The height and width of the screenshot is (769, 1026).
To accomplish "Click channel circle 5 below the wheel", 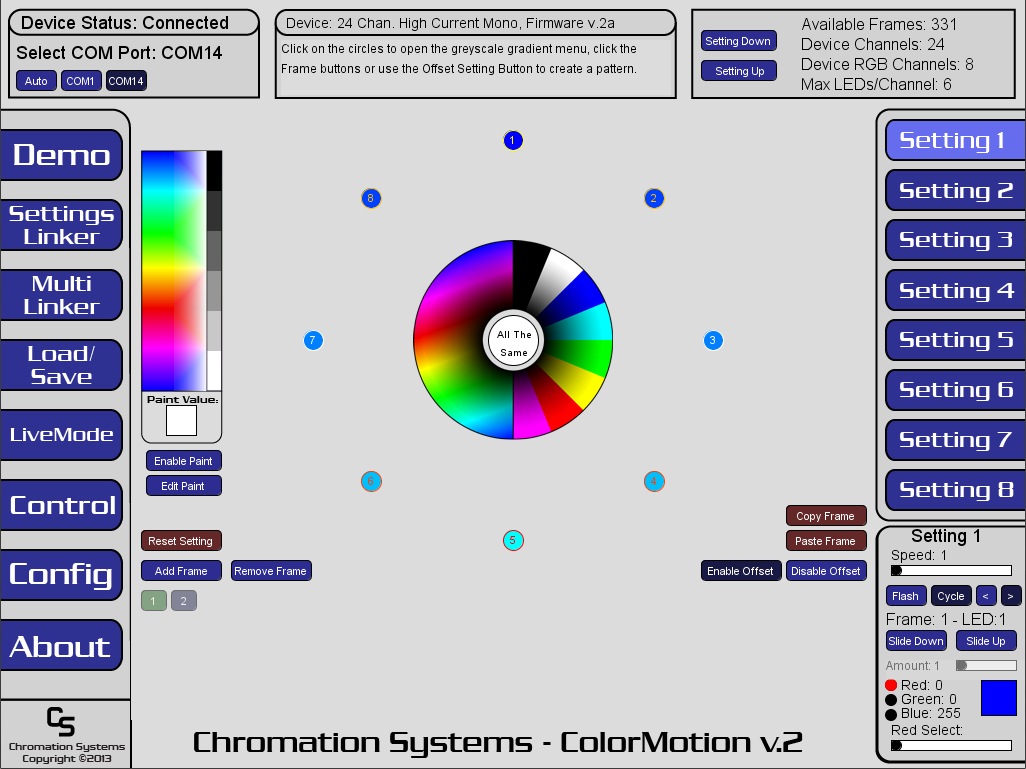I will click(x=513, y=540).
